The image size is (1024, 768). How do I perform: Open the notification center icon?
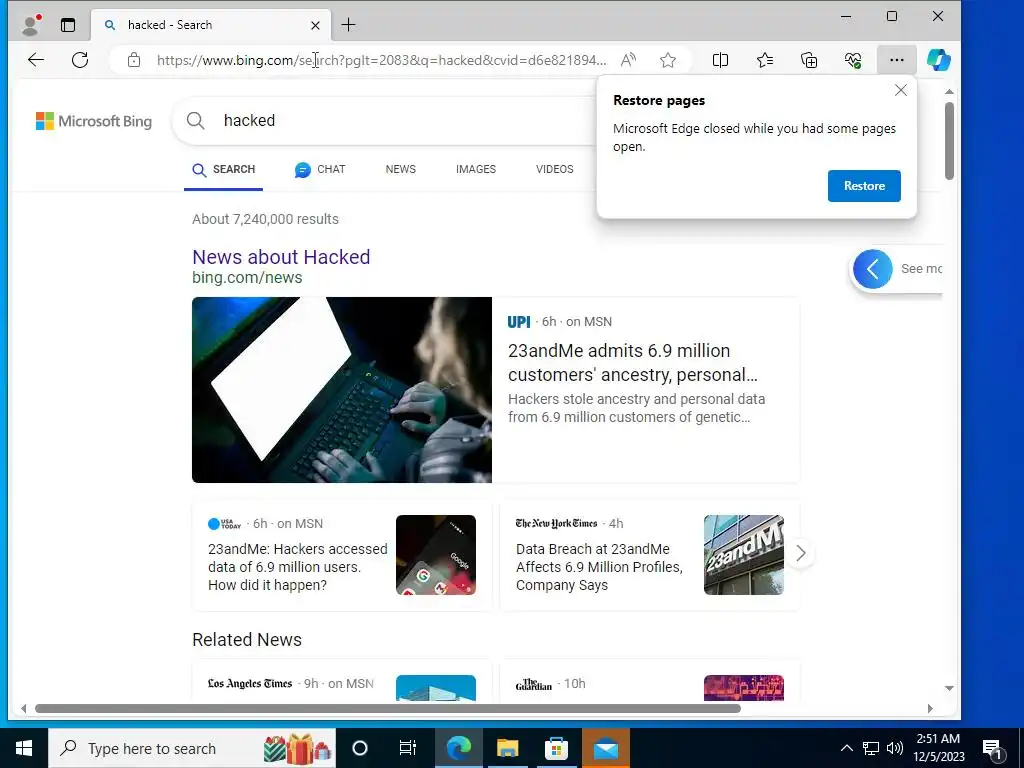(992, 749)
